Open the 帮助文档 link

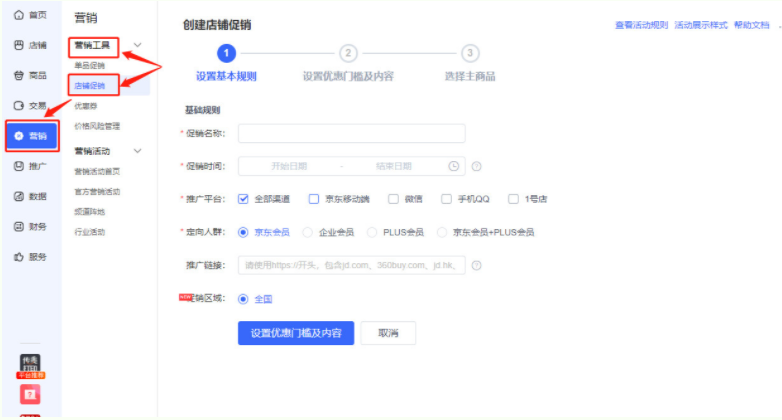(752, 25)
